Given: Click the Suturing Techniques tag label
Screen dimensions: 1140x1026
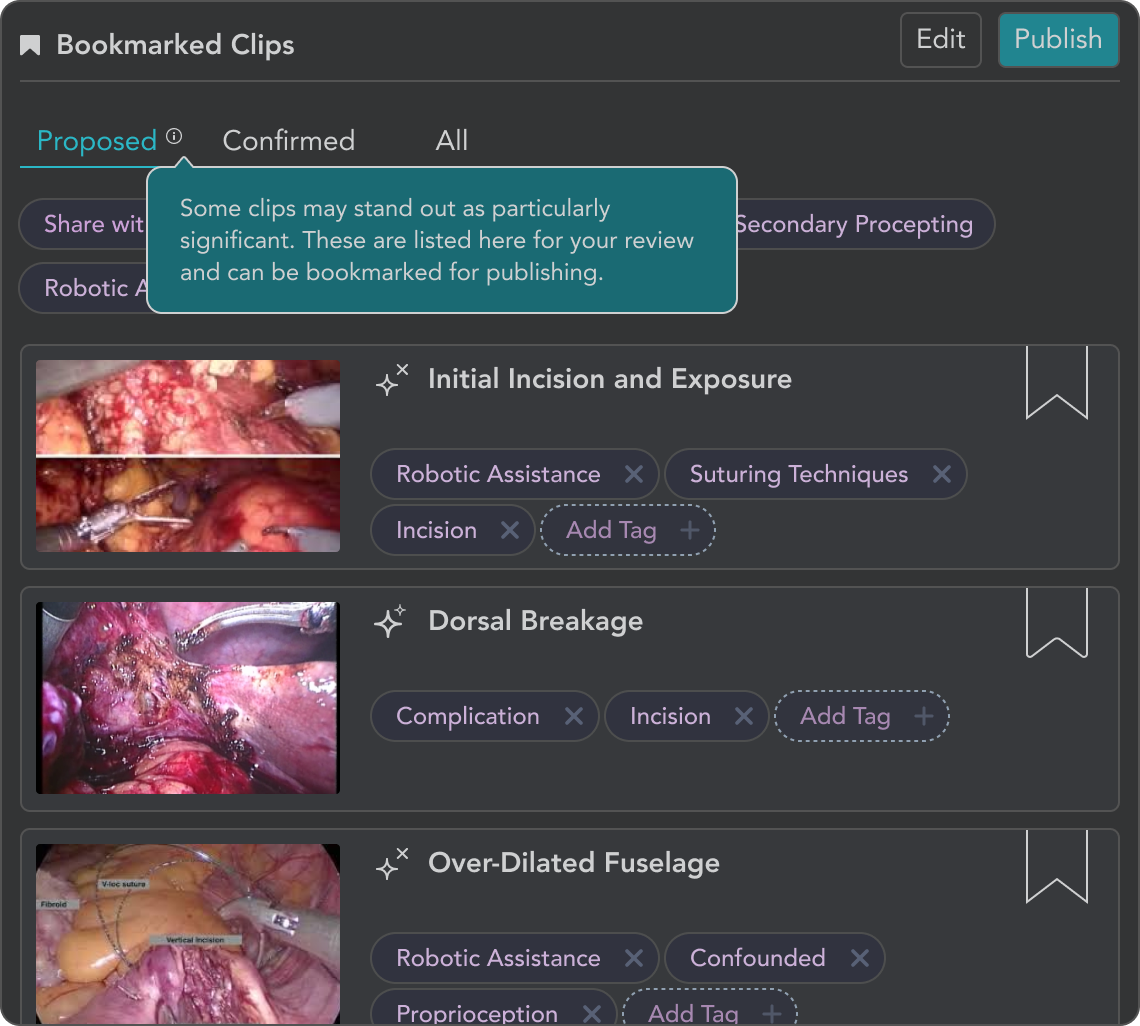Looking at the screenshot, I should click(799, 474).
